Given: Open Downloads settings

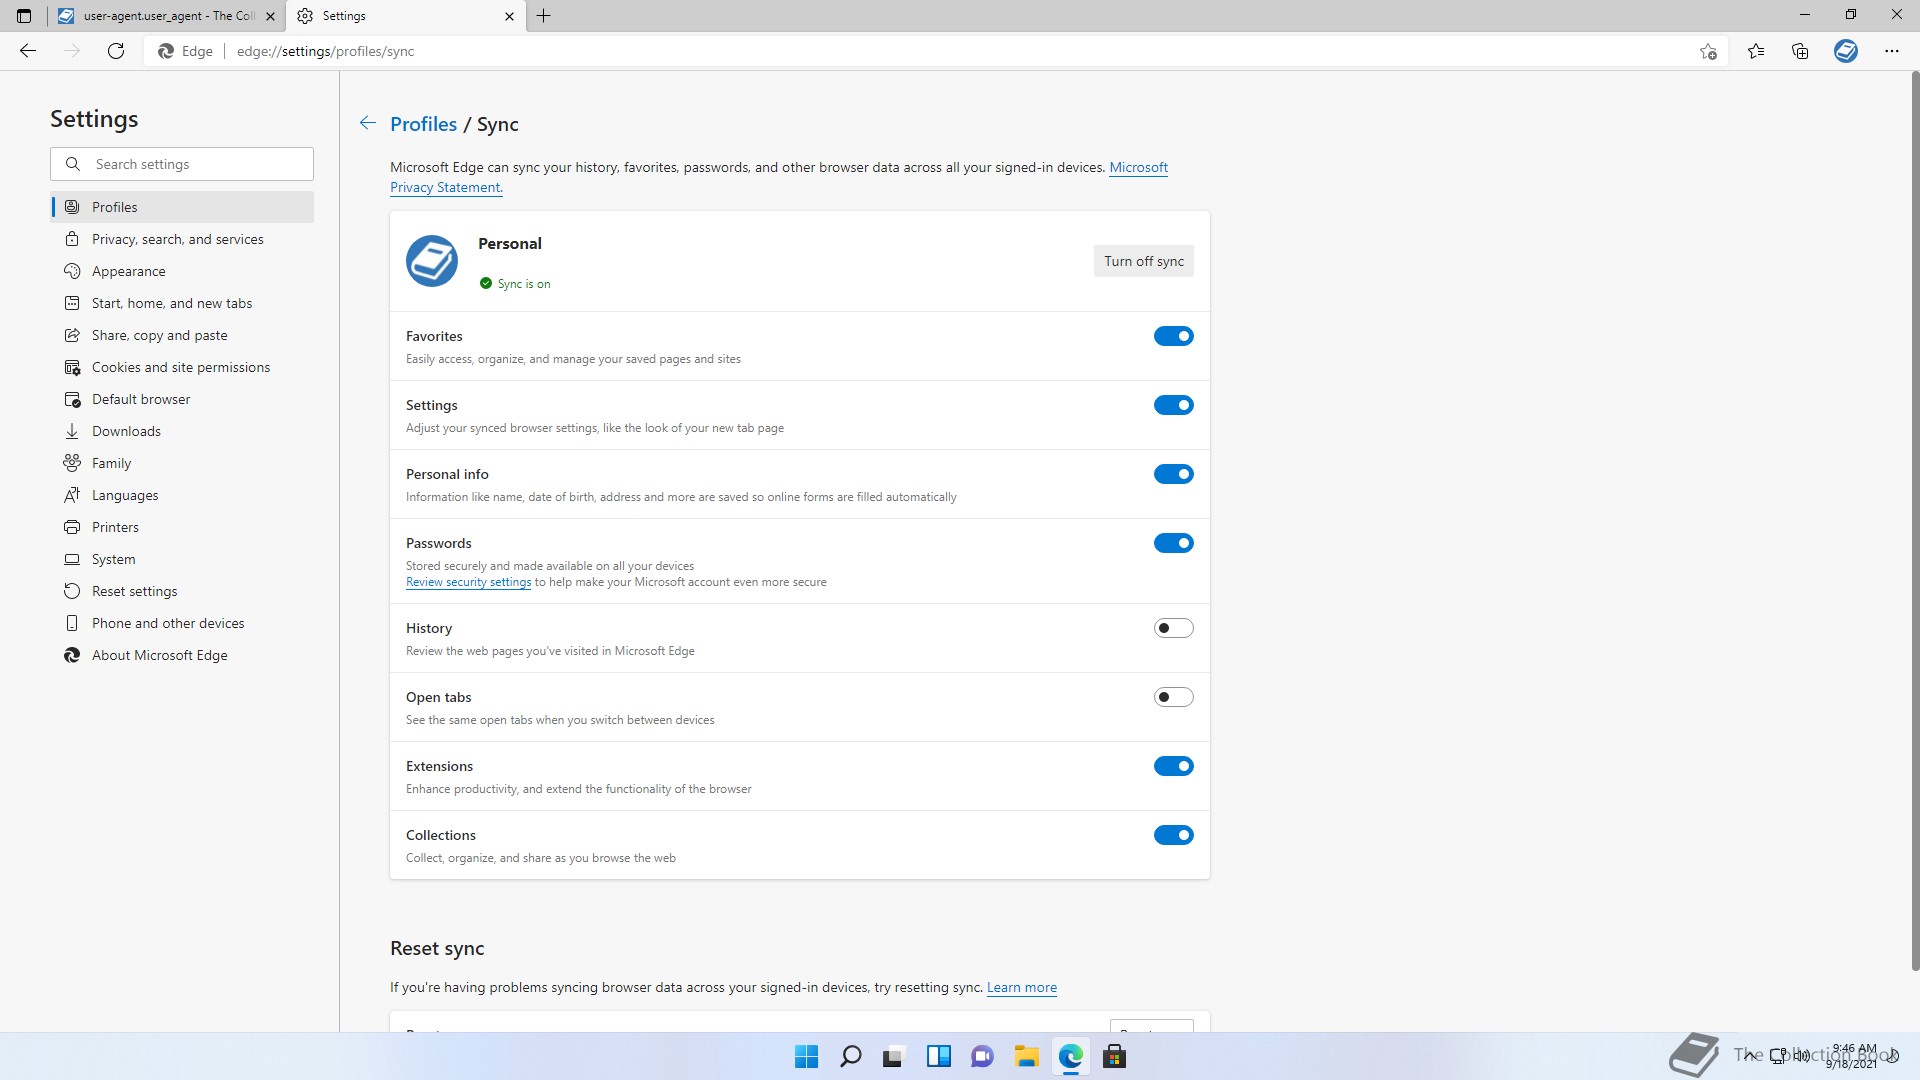Looking at the screenshot, I should point(182,431).
